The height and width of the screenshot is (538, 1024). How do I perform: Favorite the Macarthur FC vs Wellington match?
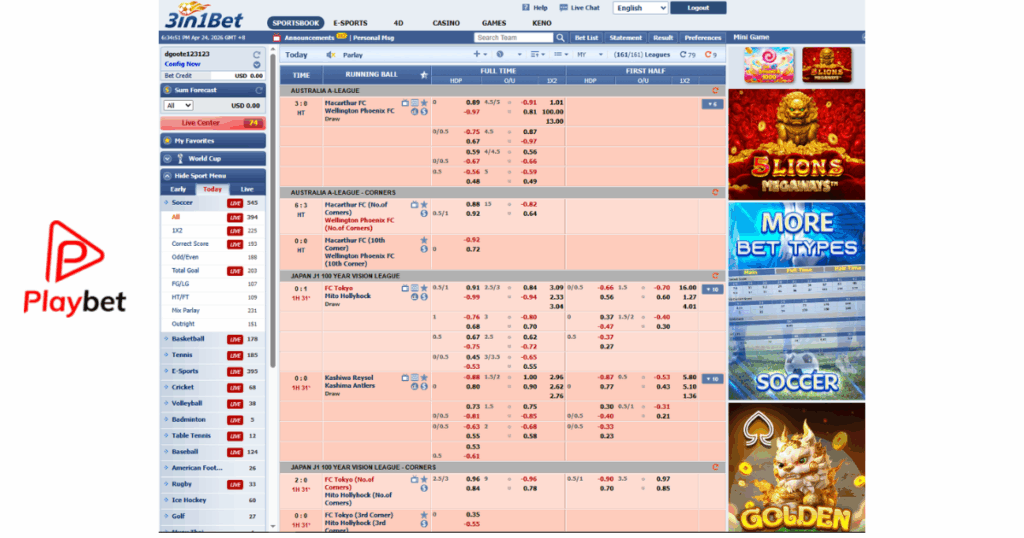[424, 103]
